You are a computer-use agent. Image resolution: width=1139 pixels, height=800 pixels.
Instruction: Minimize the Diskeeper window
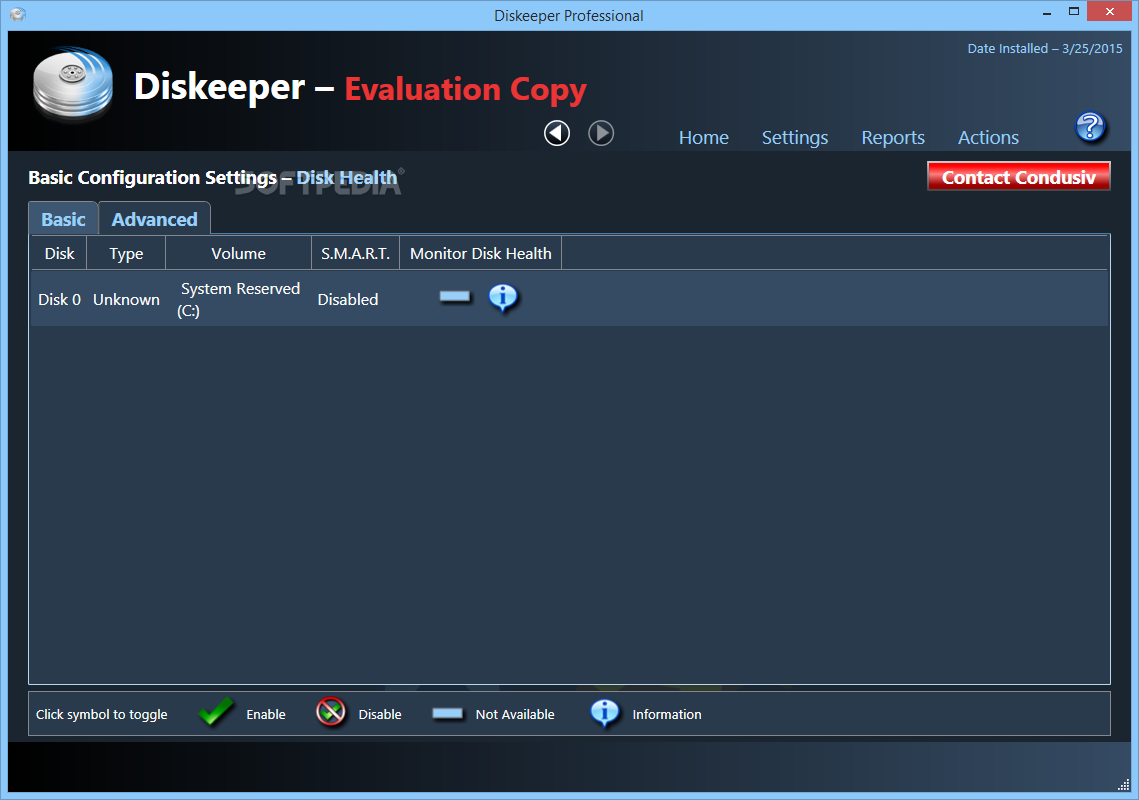pyautogui.click(x=1047, y=12)
